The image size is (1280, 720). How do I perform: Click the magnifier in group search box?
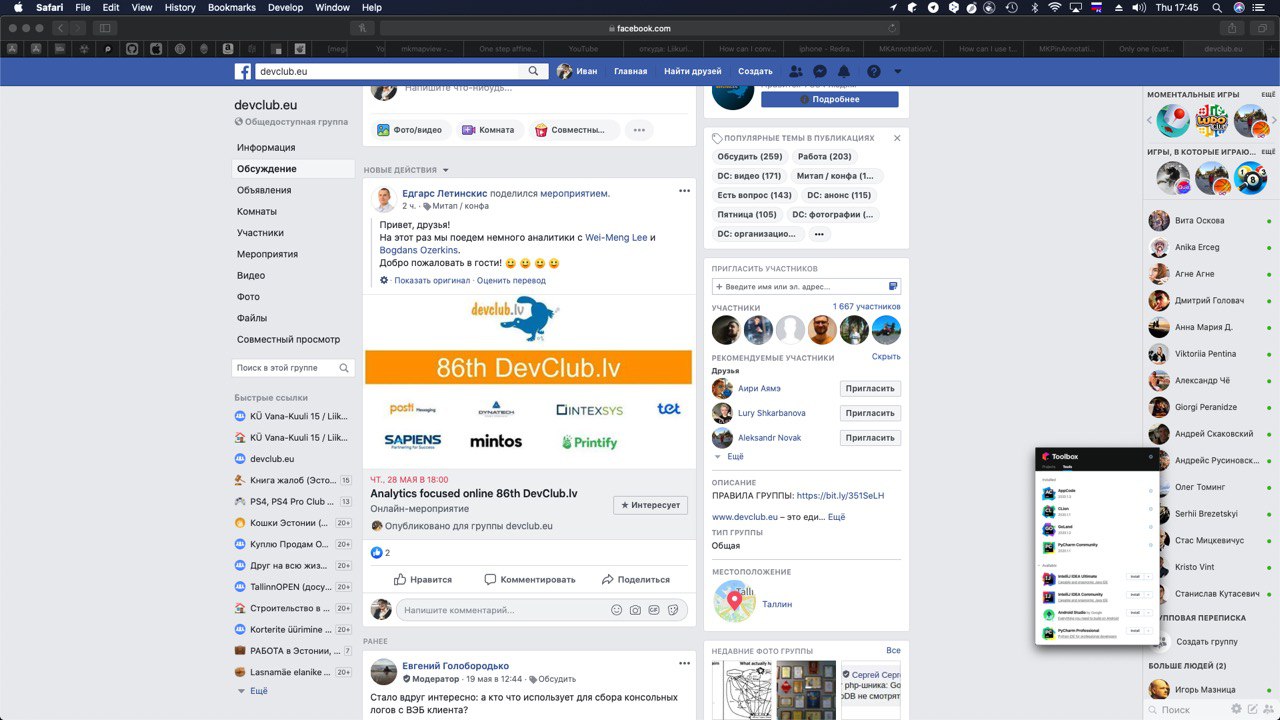tap(344, 368)
